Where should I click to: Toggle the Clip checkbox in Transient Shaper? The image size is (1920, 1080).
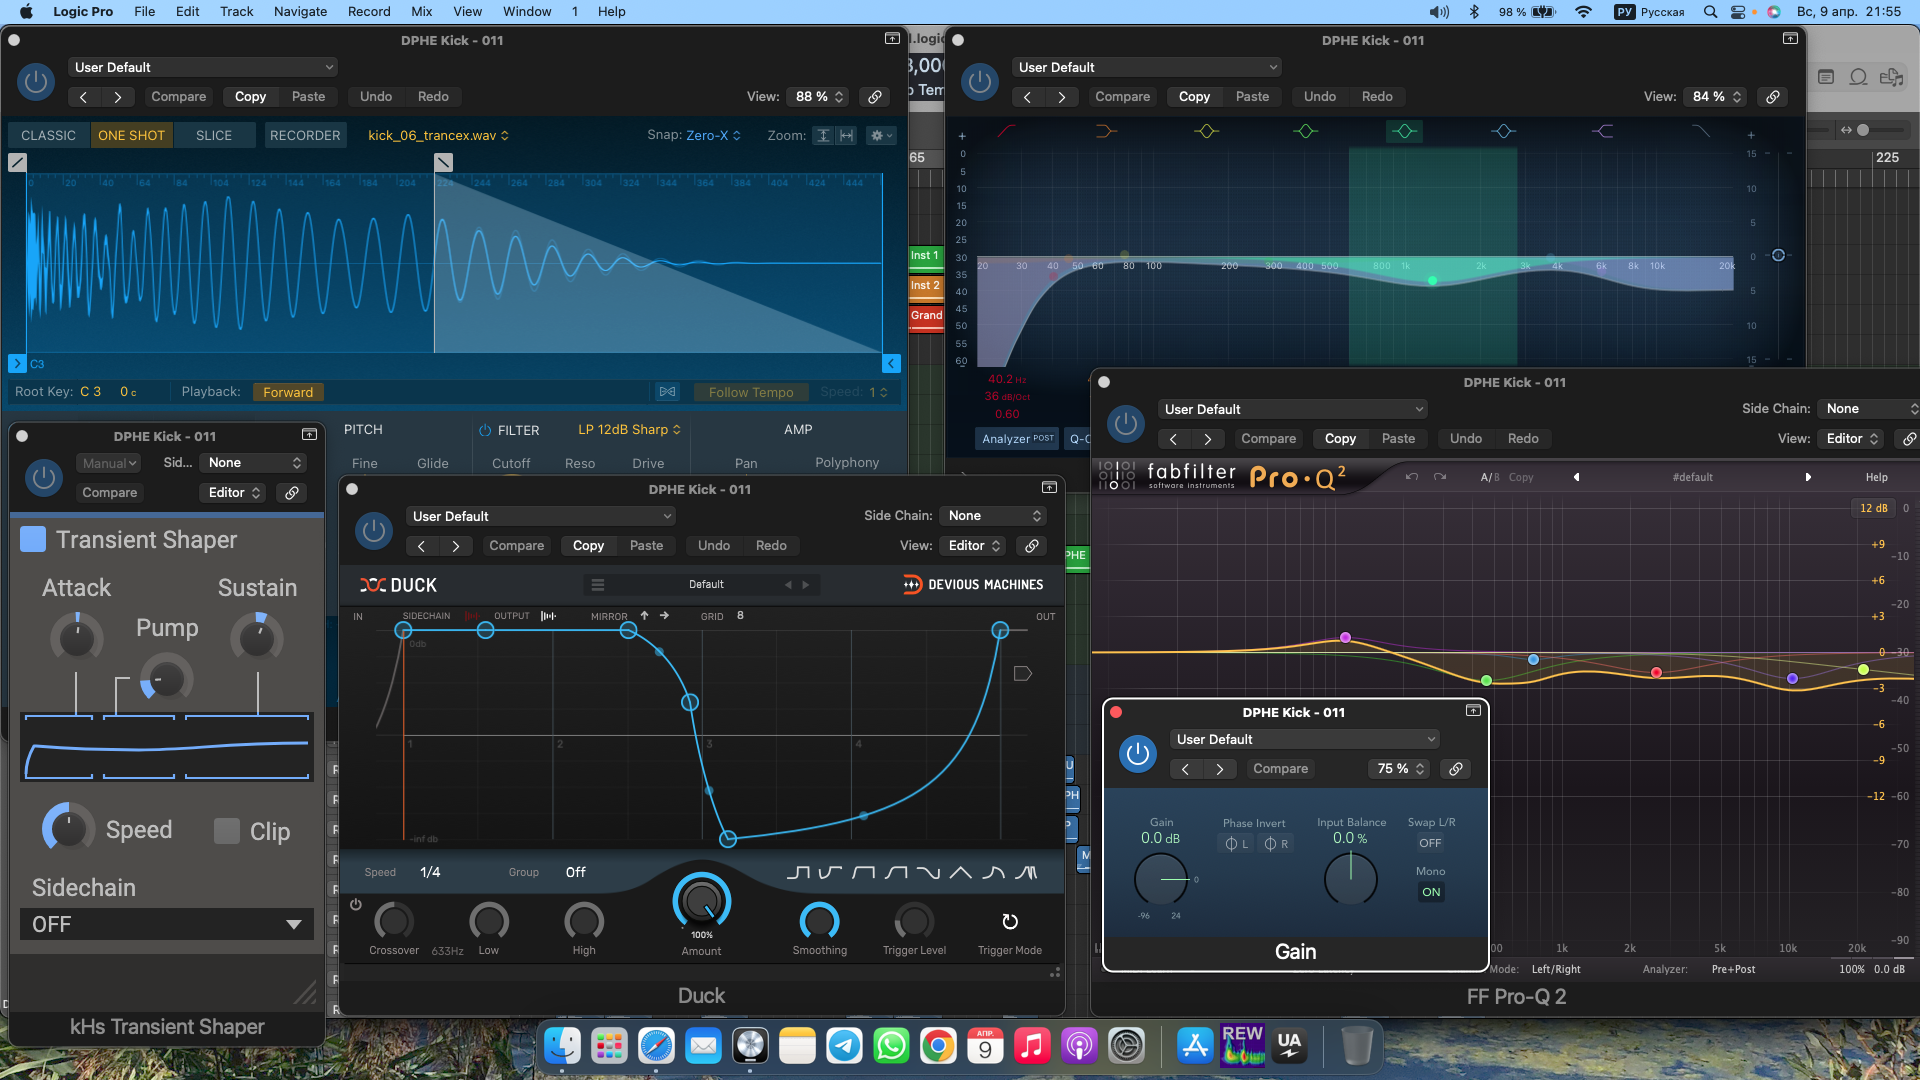[x=227, y=831]
